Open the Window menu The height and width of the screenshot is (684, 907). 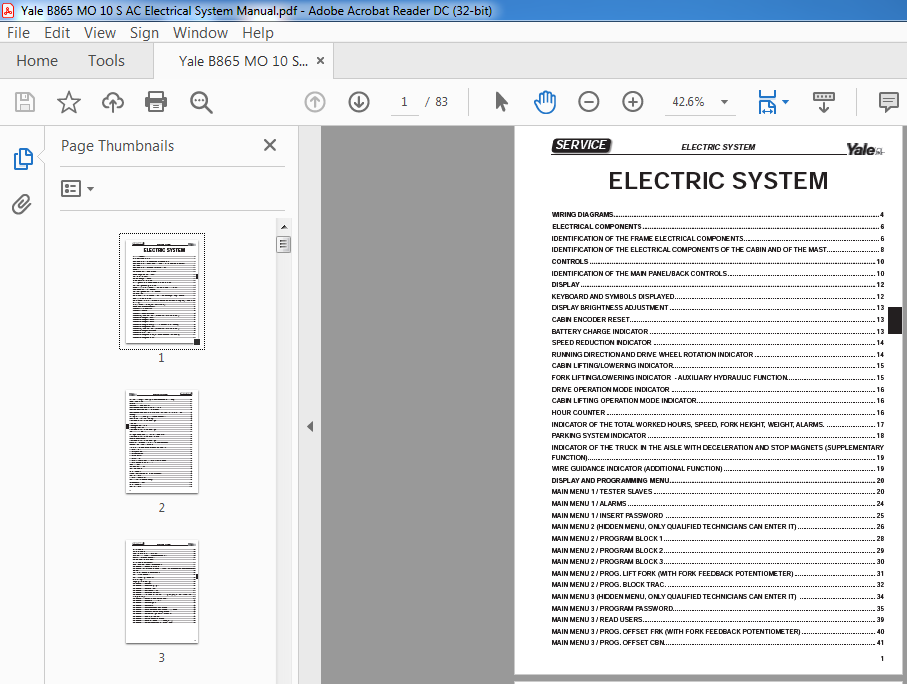(x=201, y=33)
